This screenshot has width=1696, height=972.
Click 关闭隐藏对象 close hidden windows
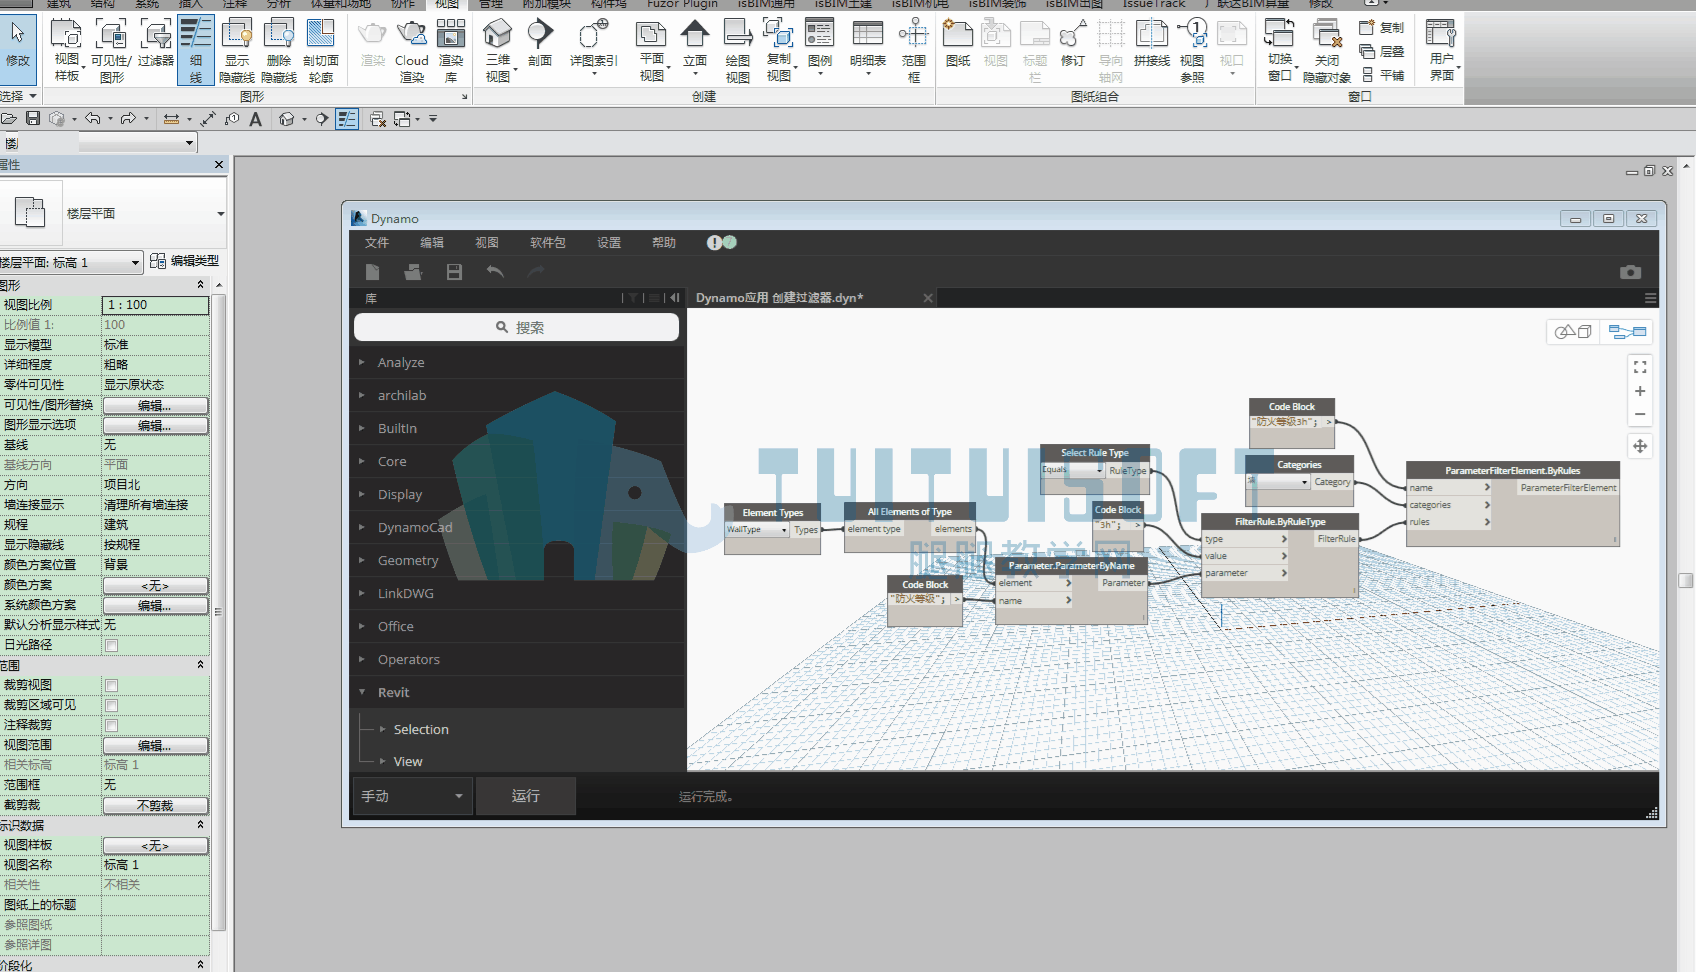tap(1327, 48)
